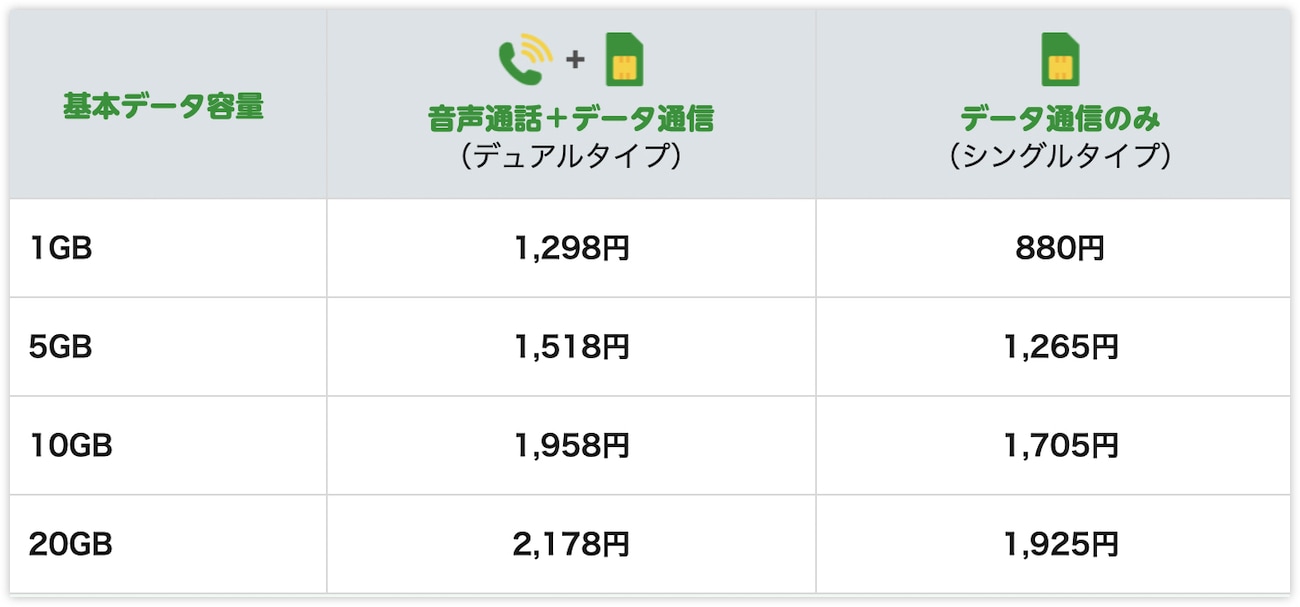Select the 基本データ容量 column header
Image resolution: width=1300 pixels, height=607 pixels.
[x=164, y=105]
